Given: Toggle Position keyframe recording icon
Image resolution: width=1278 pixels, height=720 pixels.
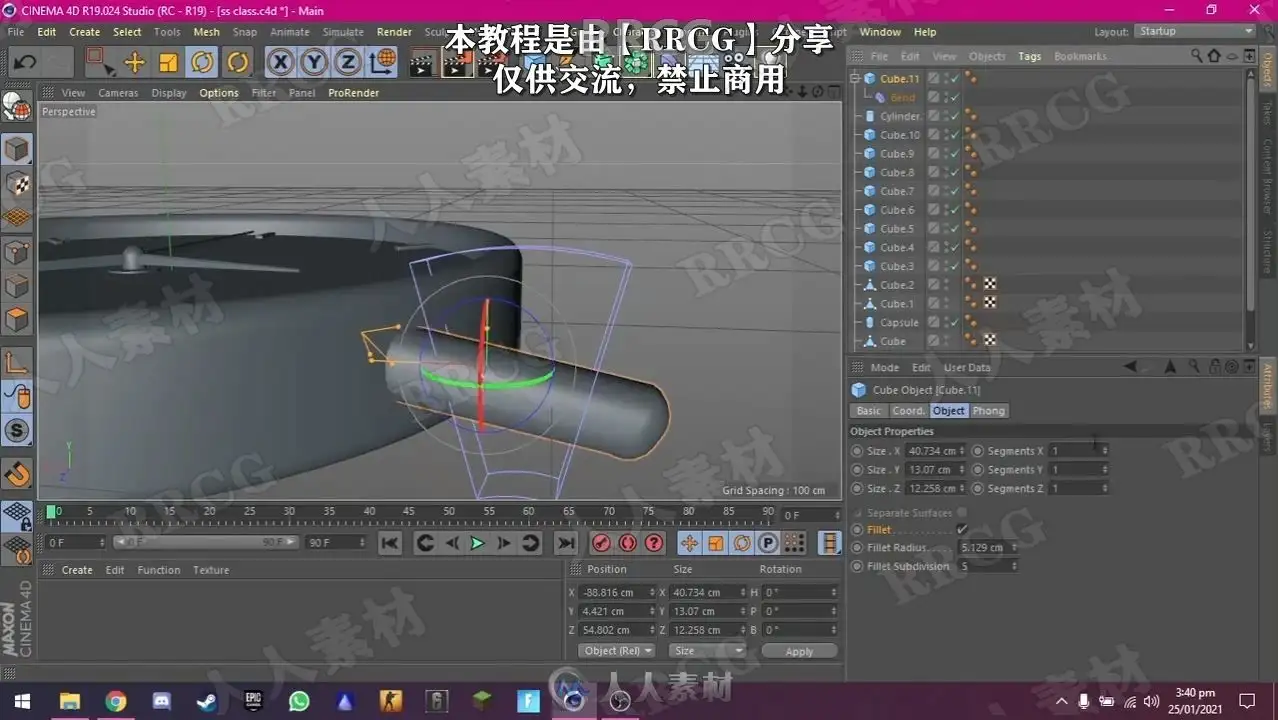Looking at the screenshot, I should point(689,543).
